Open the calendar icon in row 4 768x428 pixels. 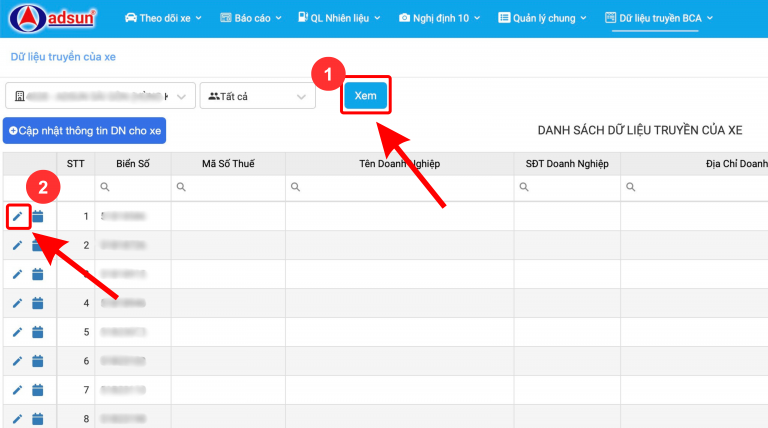point(38,303)
